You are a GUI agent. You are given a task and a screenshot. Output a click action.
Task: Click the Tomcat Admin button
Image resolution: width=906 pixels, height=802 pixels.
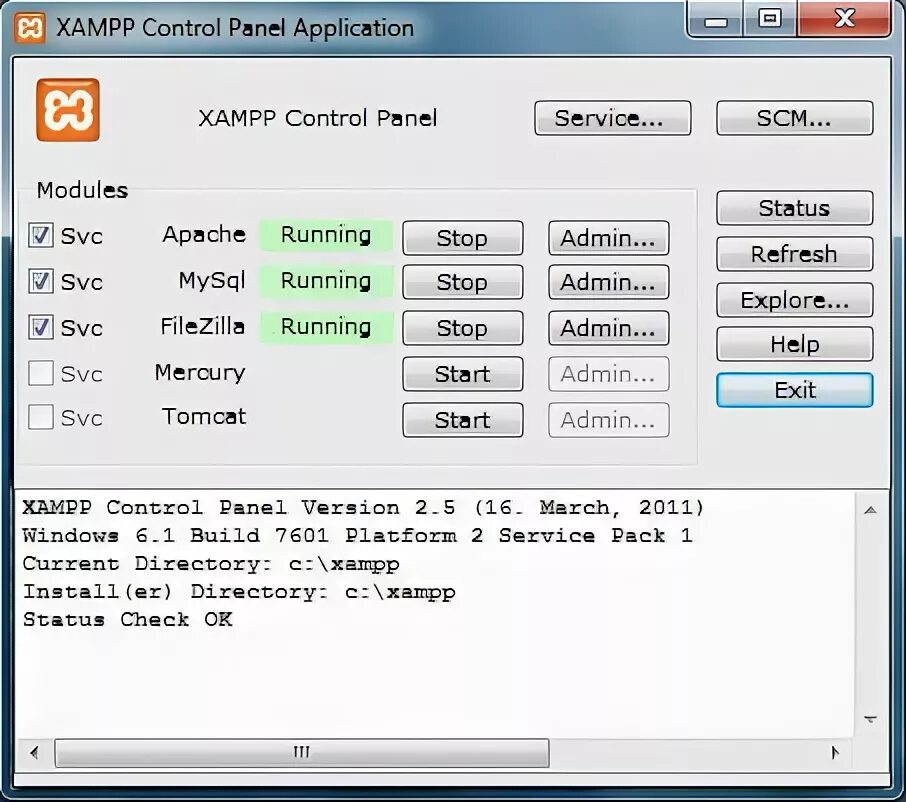[609, 419]
